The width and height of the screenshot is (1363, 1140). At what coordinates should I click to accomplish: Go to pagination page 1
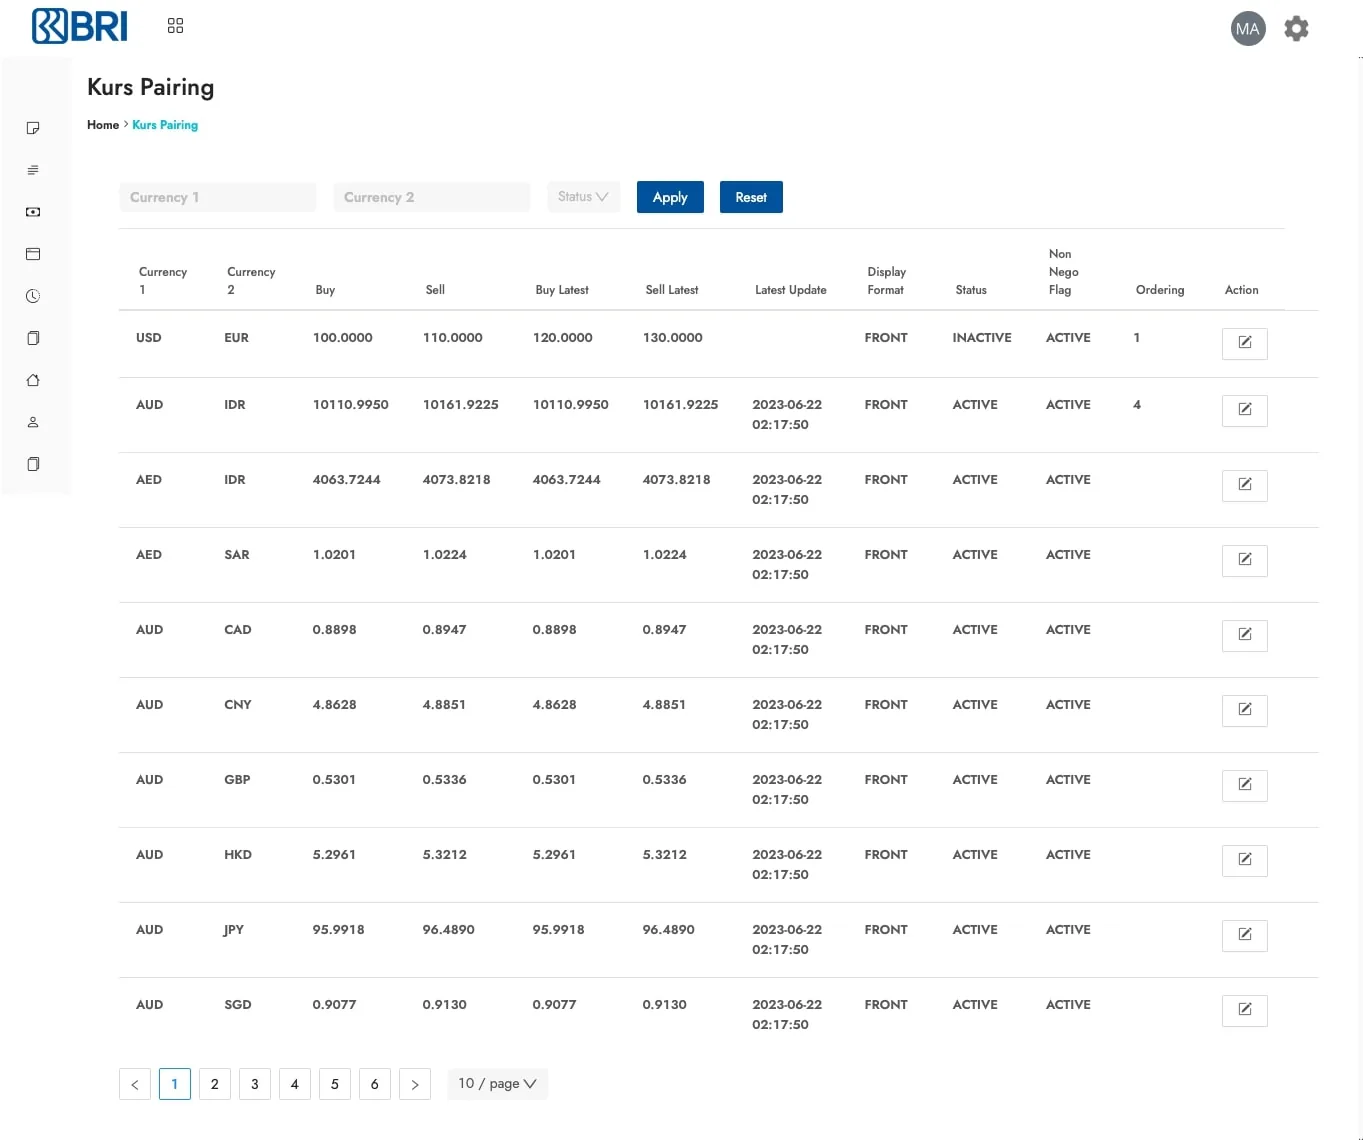[x=175, y=1084]
